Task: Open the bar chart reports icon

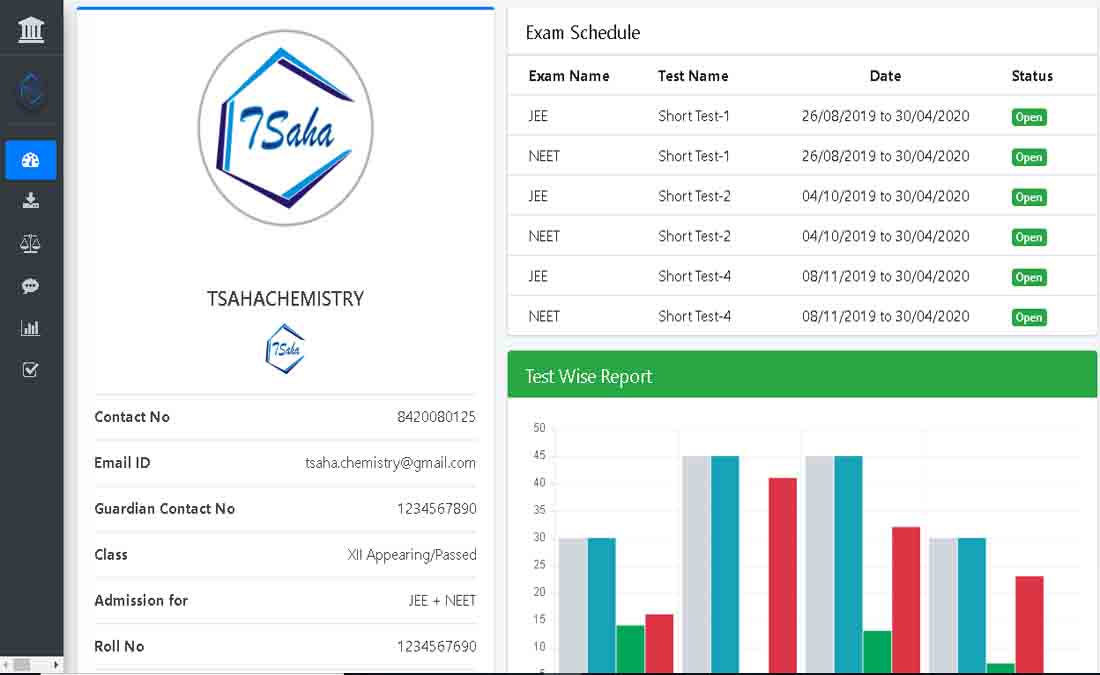Action: tap(31, 328)
